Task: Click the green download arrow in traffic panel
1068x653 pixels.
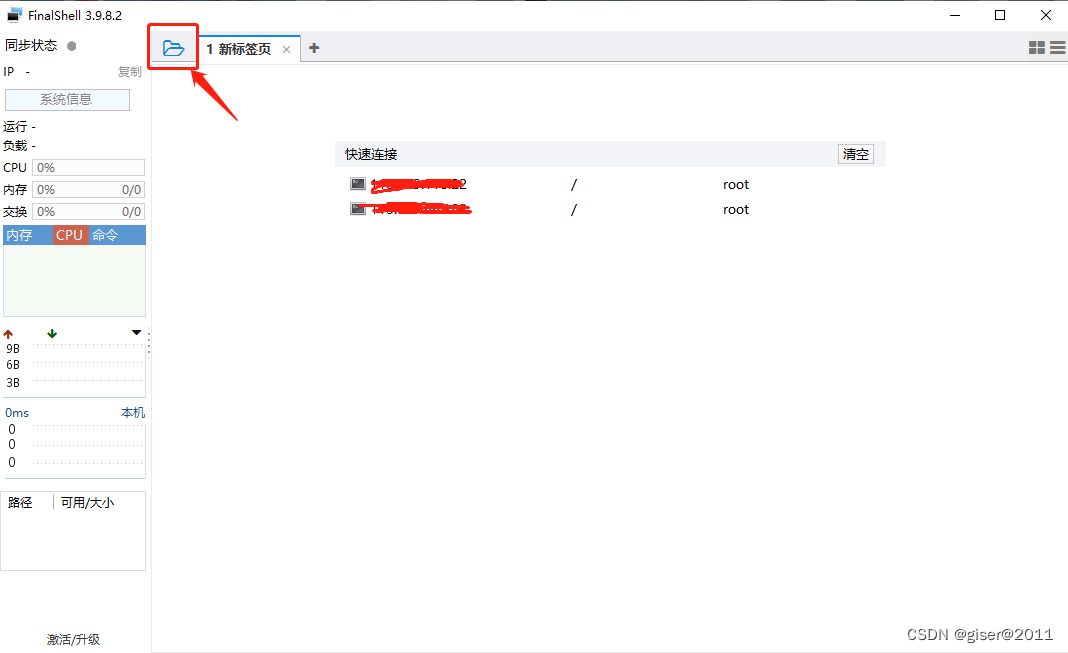Action: pyautogui.click(x=51, y=332)
